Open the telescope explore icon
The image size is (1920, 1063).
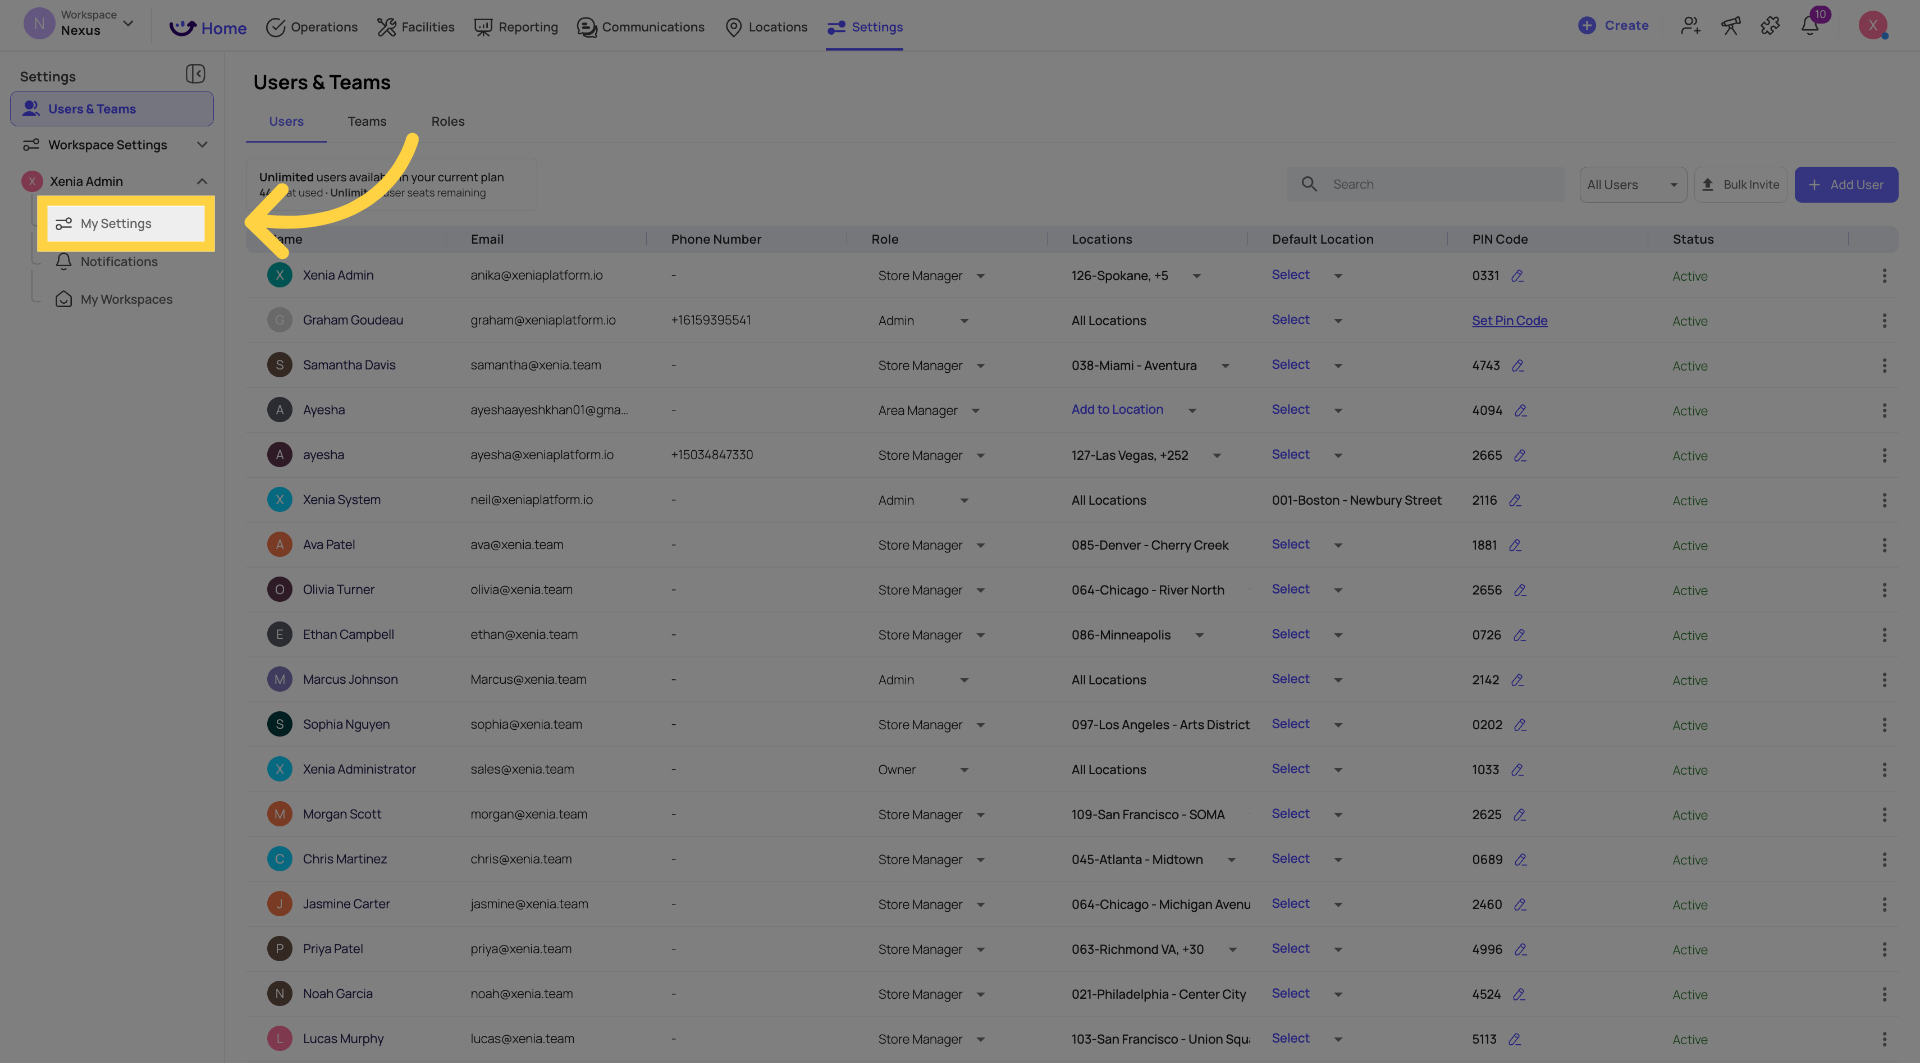(1730, 26)
